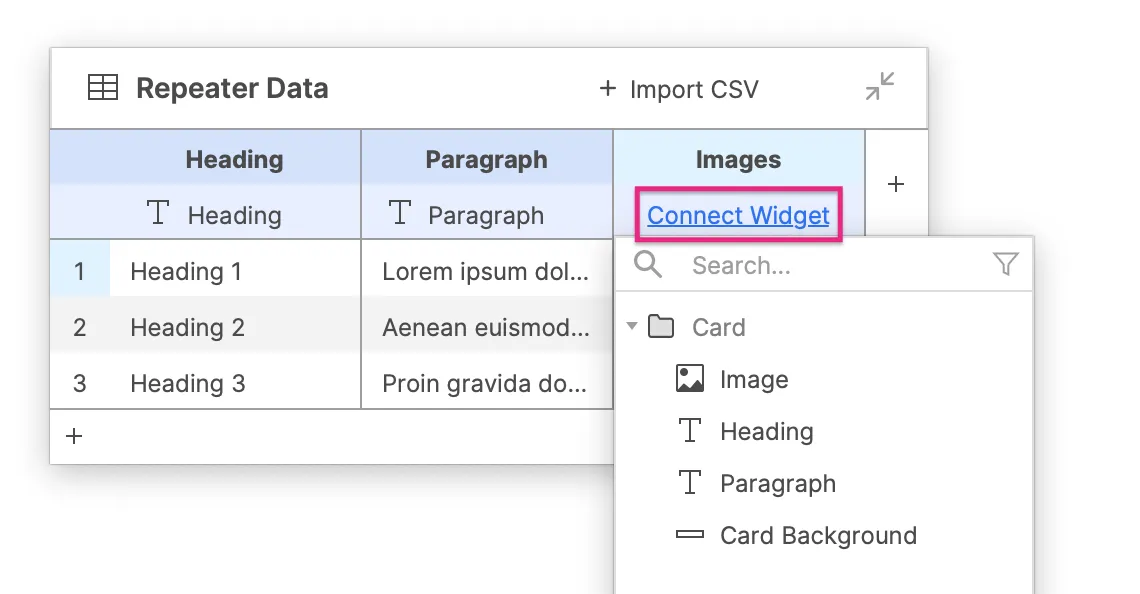
Task: Click the Card folder icon
Action: coord(661,327)
